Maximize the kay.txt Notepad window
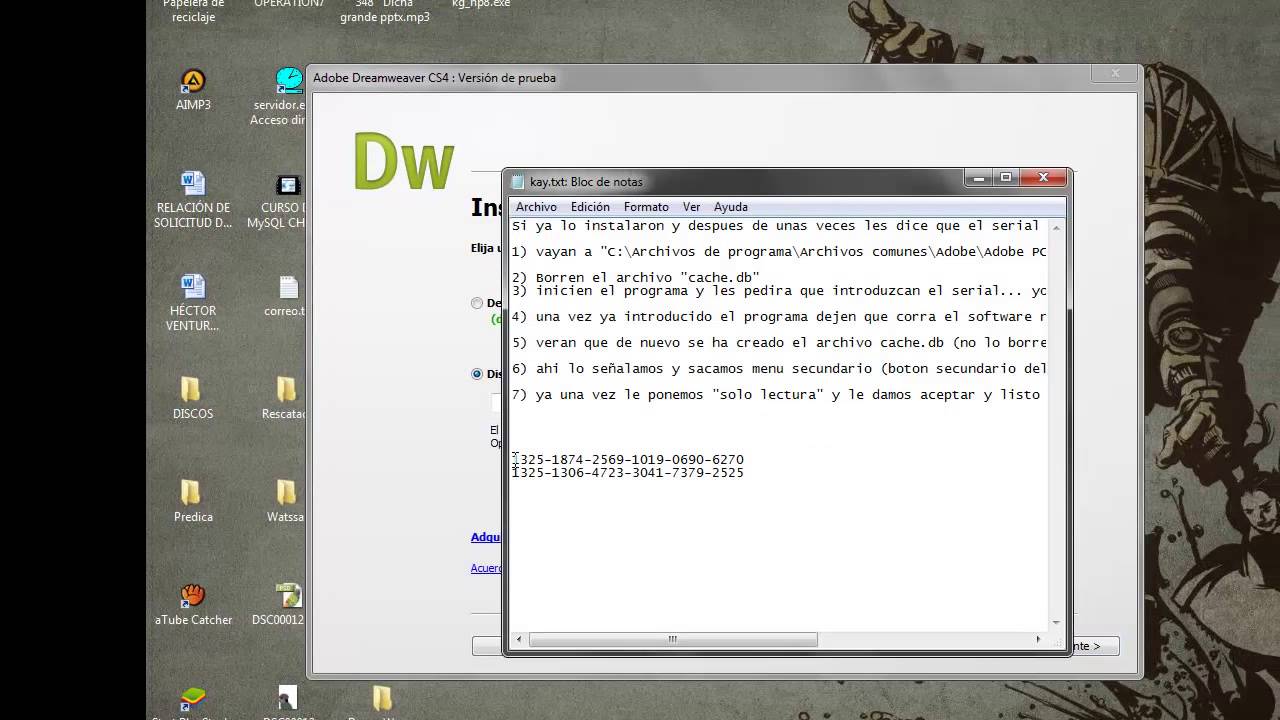This screenshot has width=1280, height=720. tap(1006, 178)
